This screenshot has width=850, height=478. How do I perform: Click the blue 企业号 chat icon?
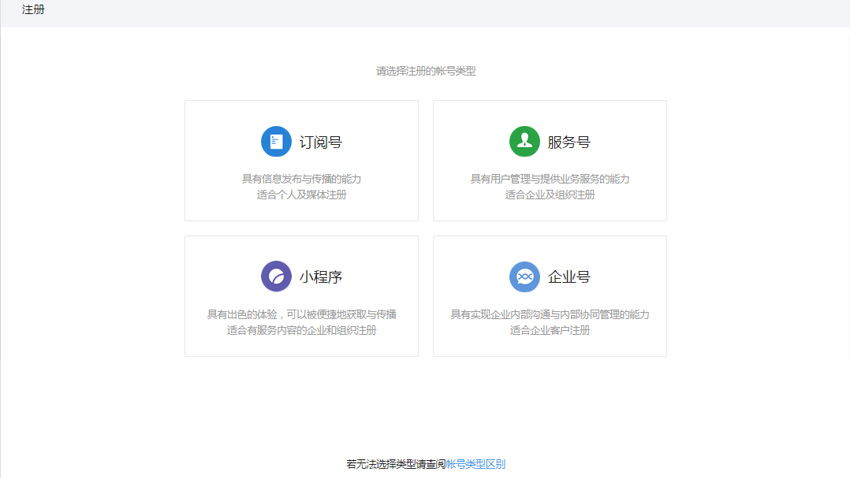(524, 276)
